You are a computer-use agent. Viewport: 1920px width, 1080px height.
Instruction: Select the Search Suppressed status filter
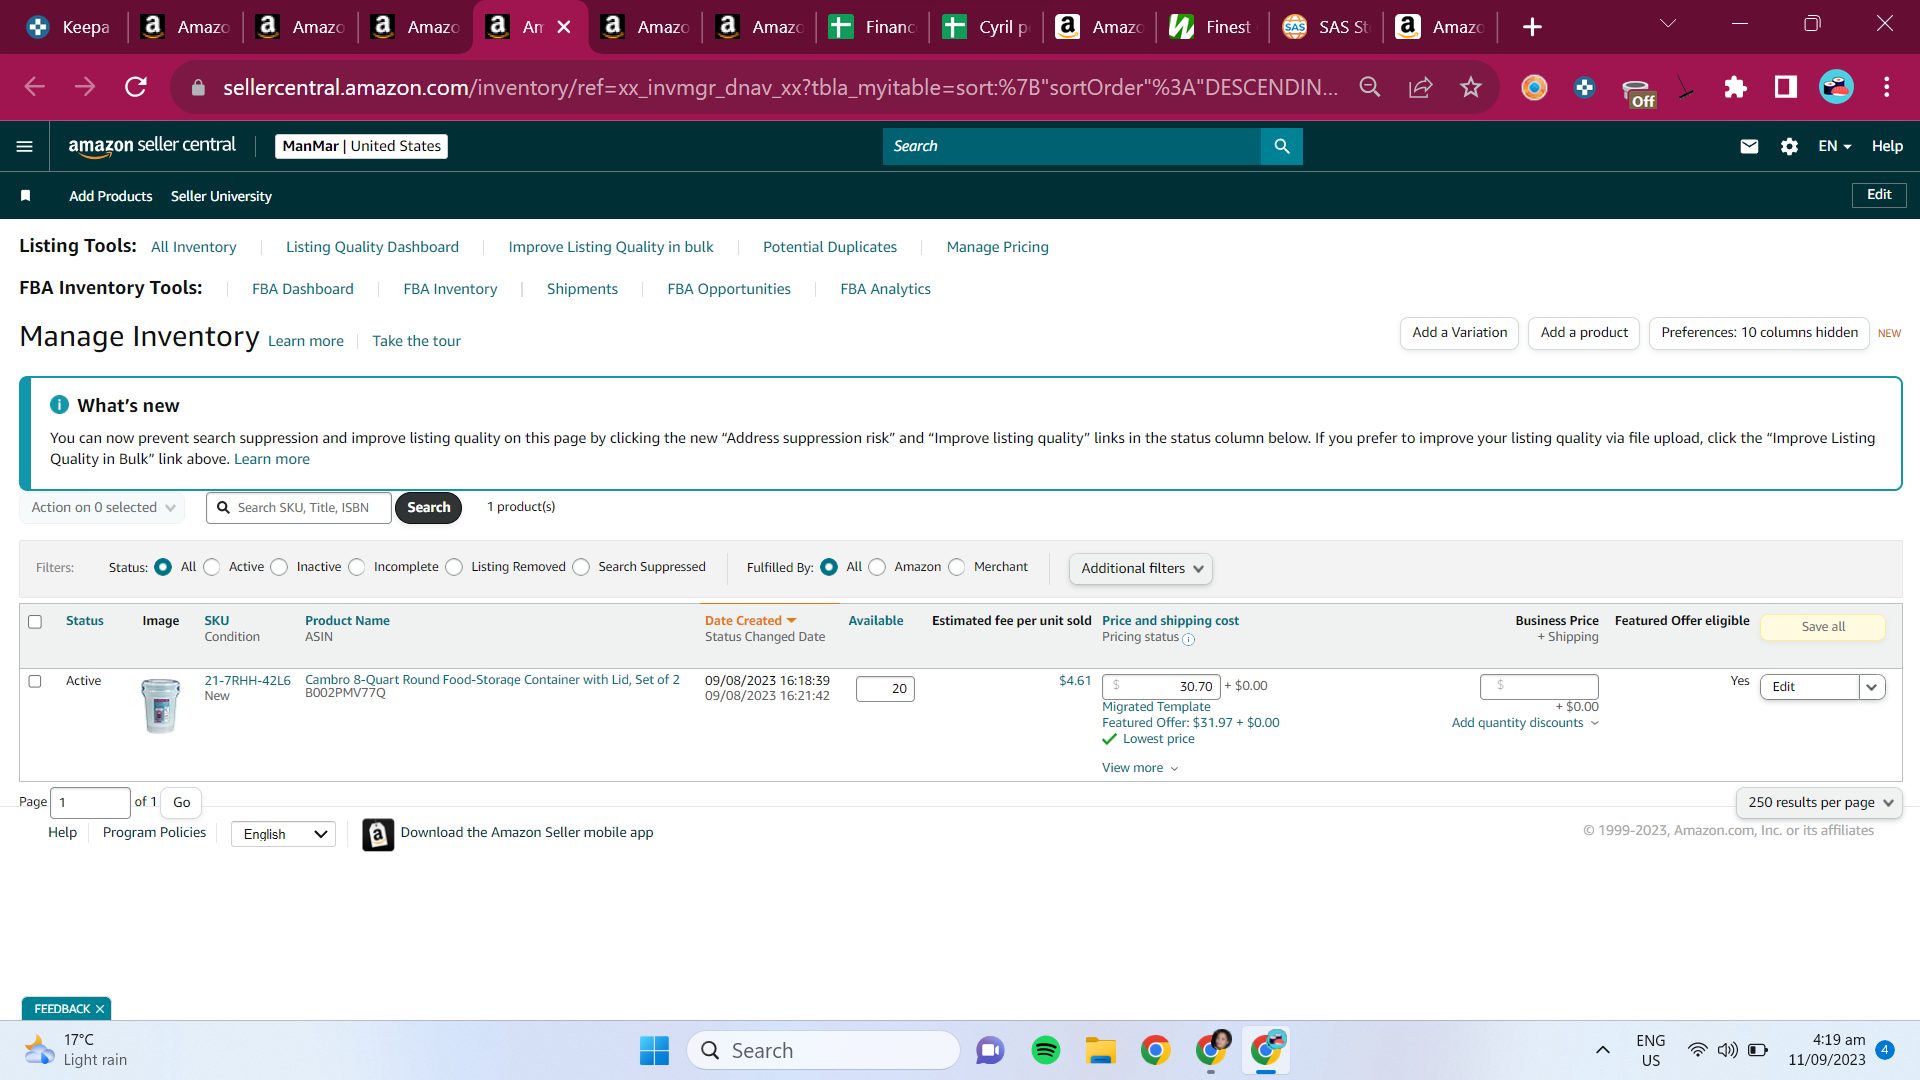tap(581, 567)
